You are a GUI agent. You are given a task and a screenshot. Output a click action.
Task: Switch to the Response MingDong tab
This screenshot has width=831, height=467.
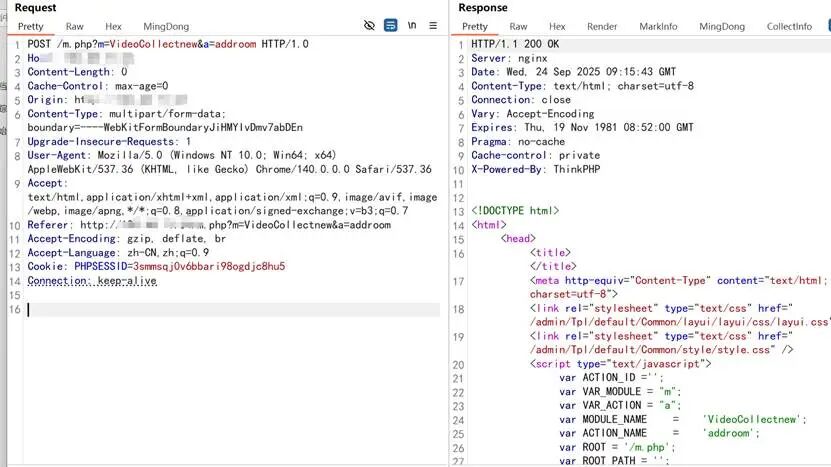pos(722,27)
